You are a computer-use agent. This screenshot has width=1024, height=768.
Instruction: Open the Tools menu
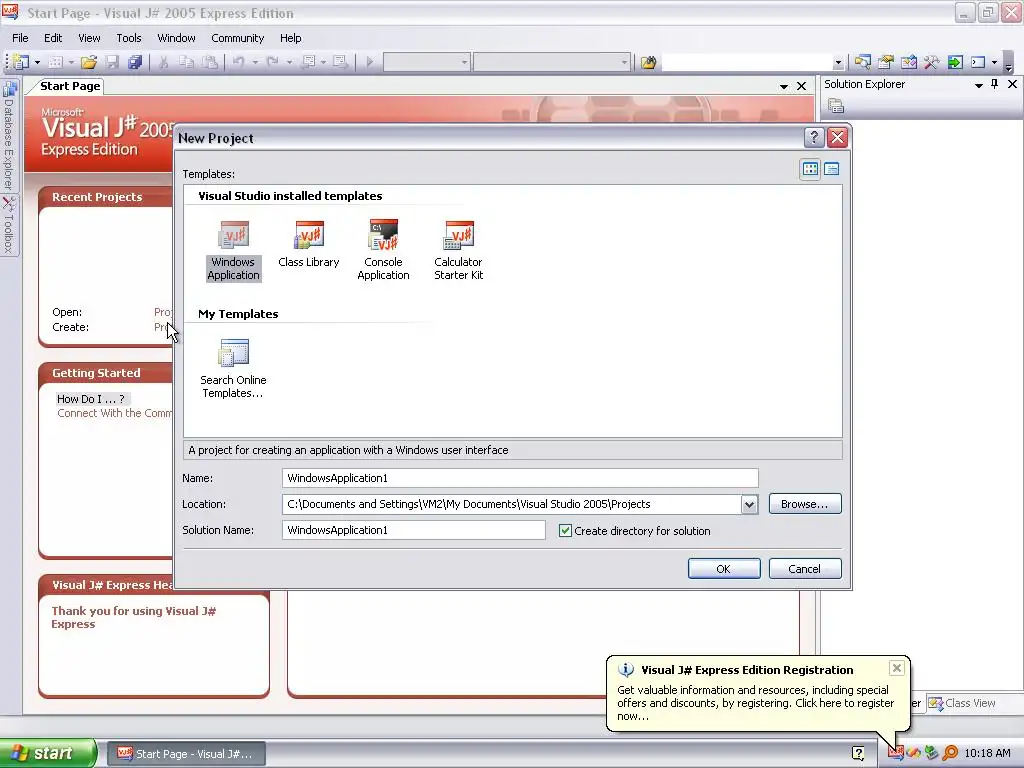(x=129, y=38)
